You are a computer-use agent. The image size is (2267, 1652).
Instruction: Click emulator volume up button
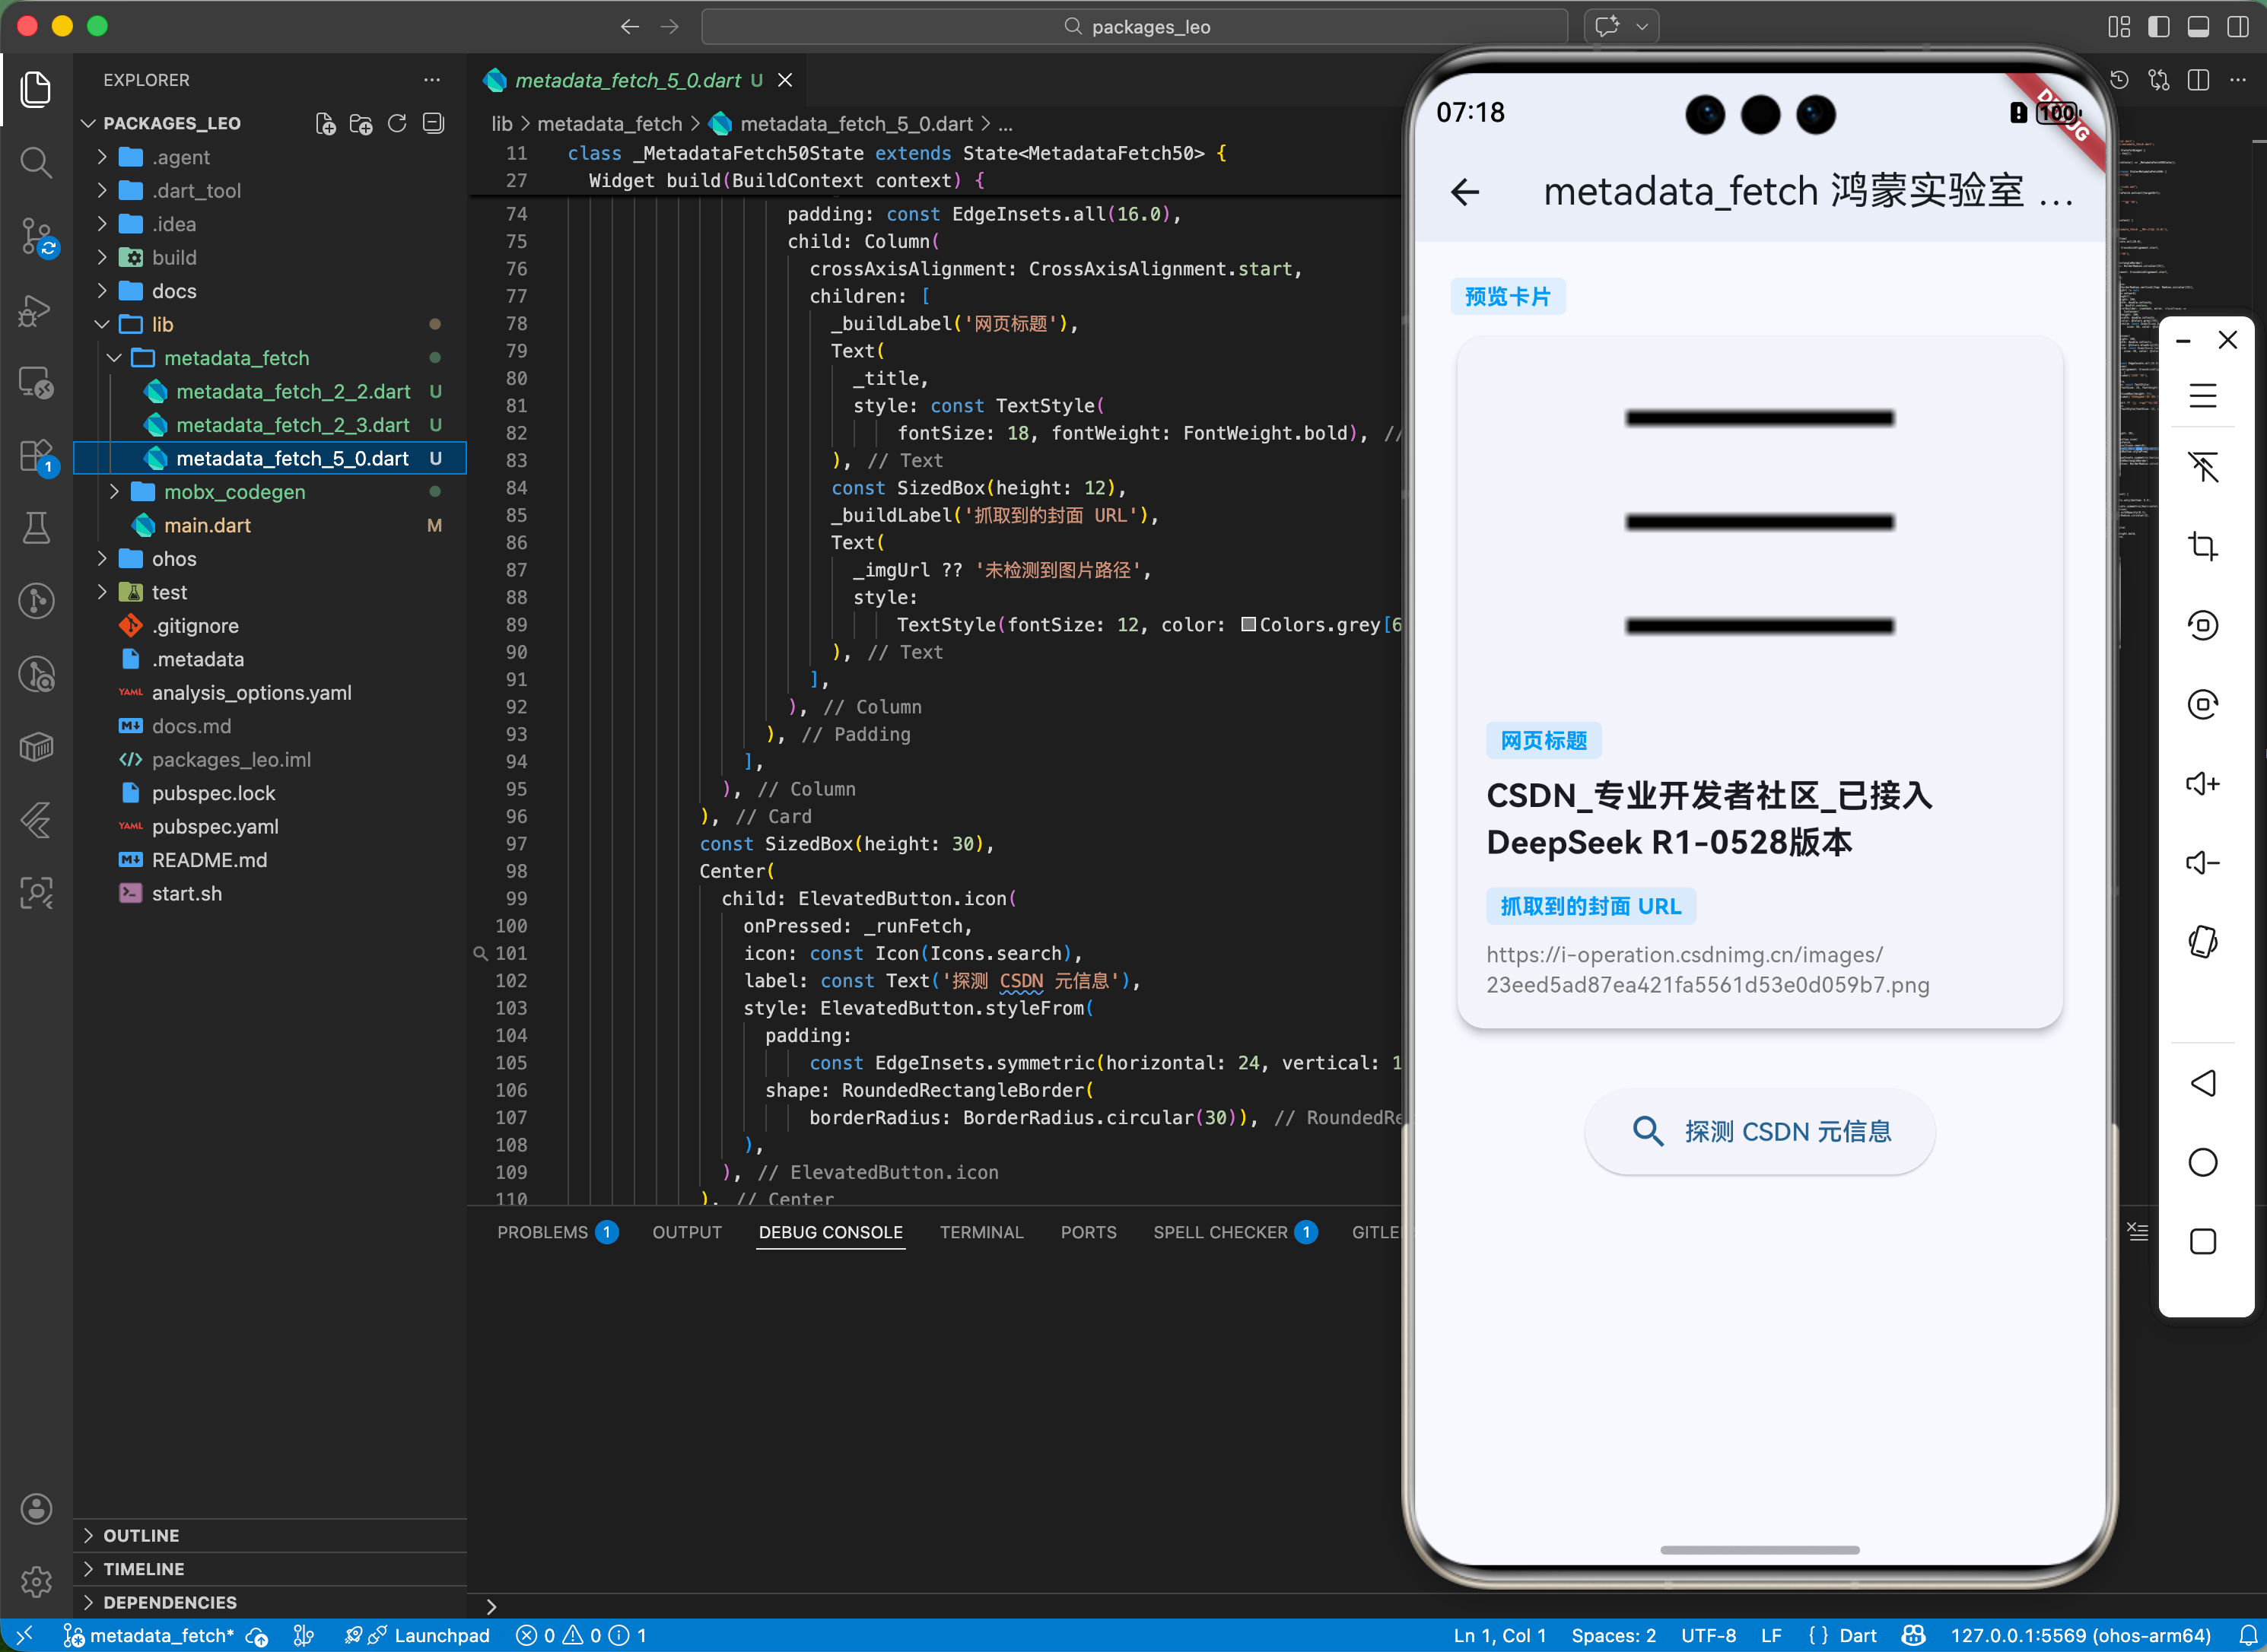(x=2202, y=783)
